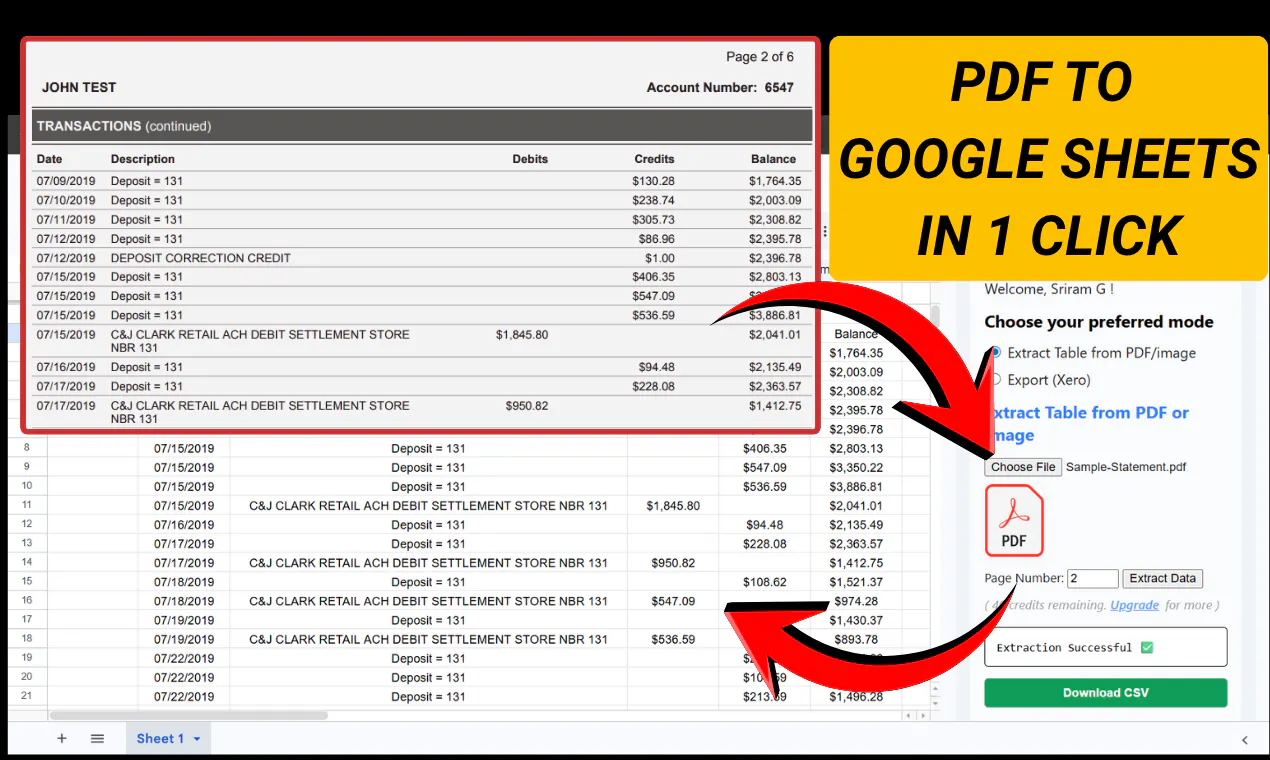
Task: Click the Page Number input field
Action: [1092, 578]
